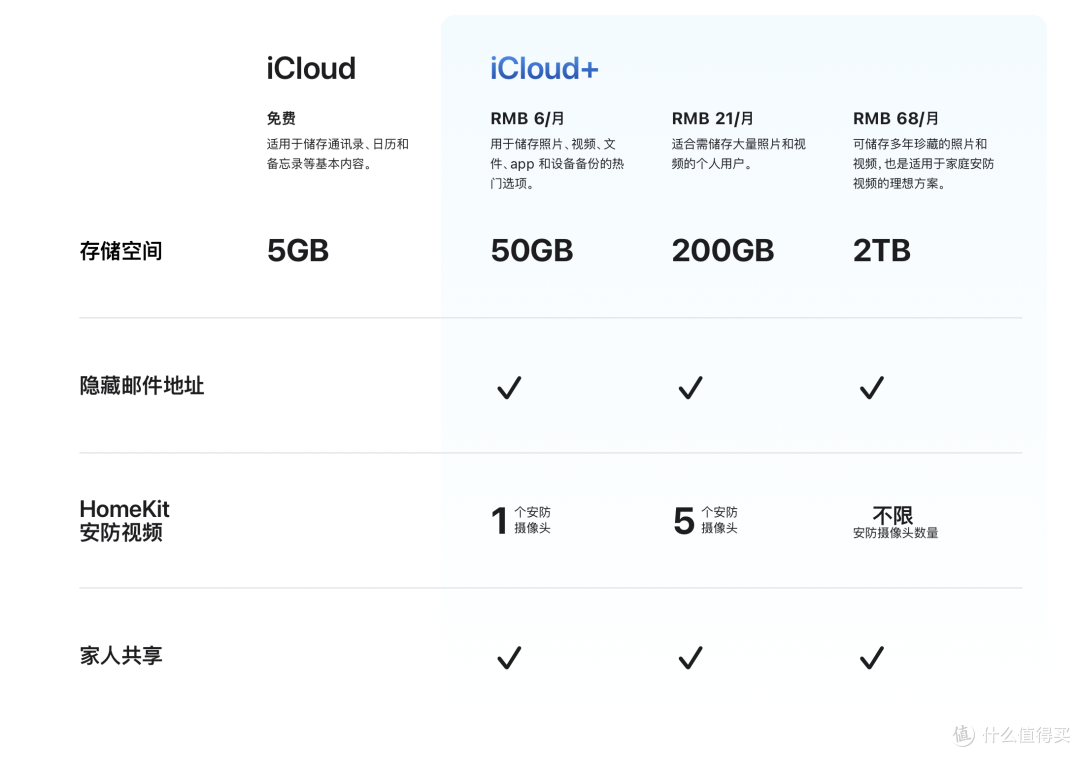The width and height of the screenshot is (1080, 757).
Task: Click the 隐藏邮件地址 row label
Action: tap(142, 386)
